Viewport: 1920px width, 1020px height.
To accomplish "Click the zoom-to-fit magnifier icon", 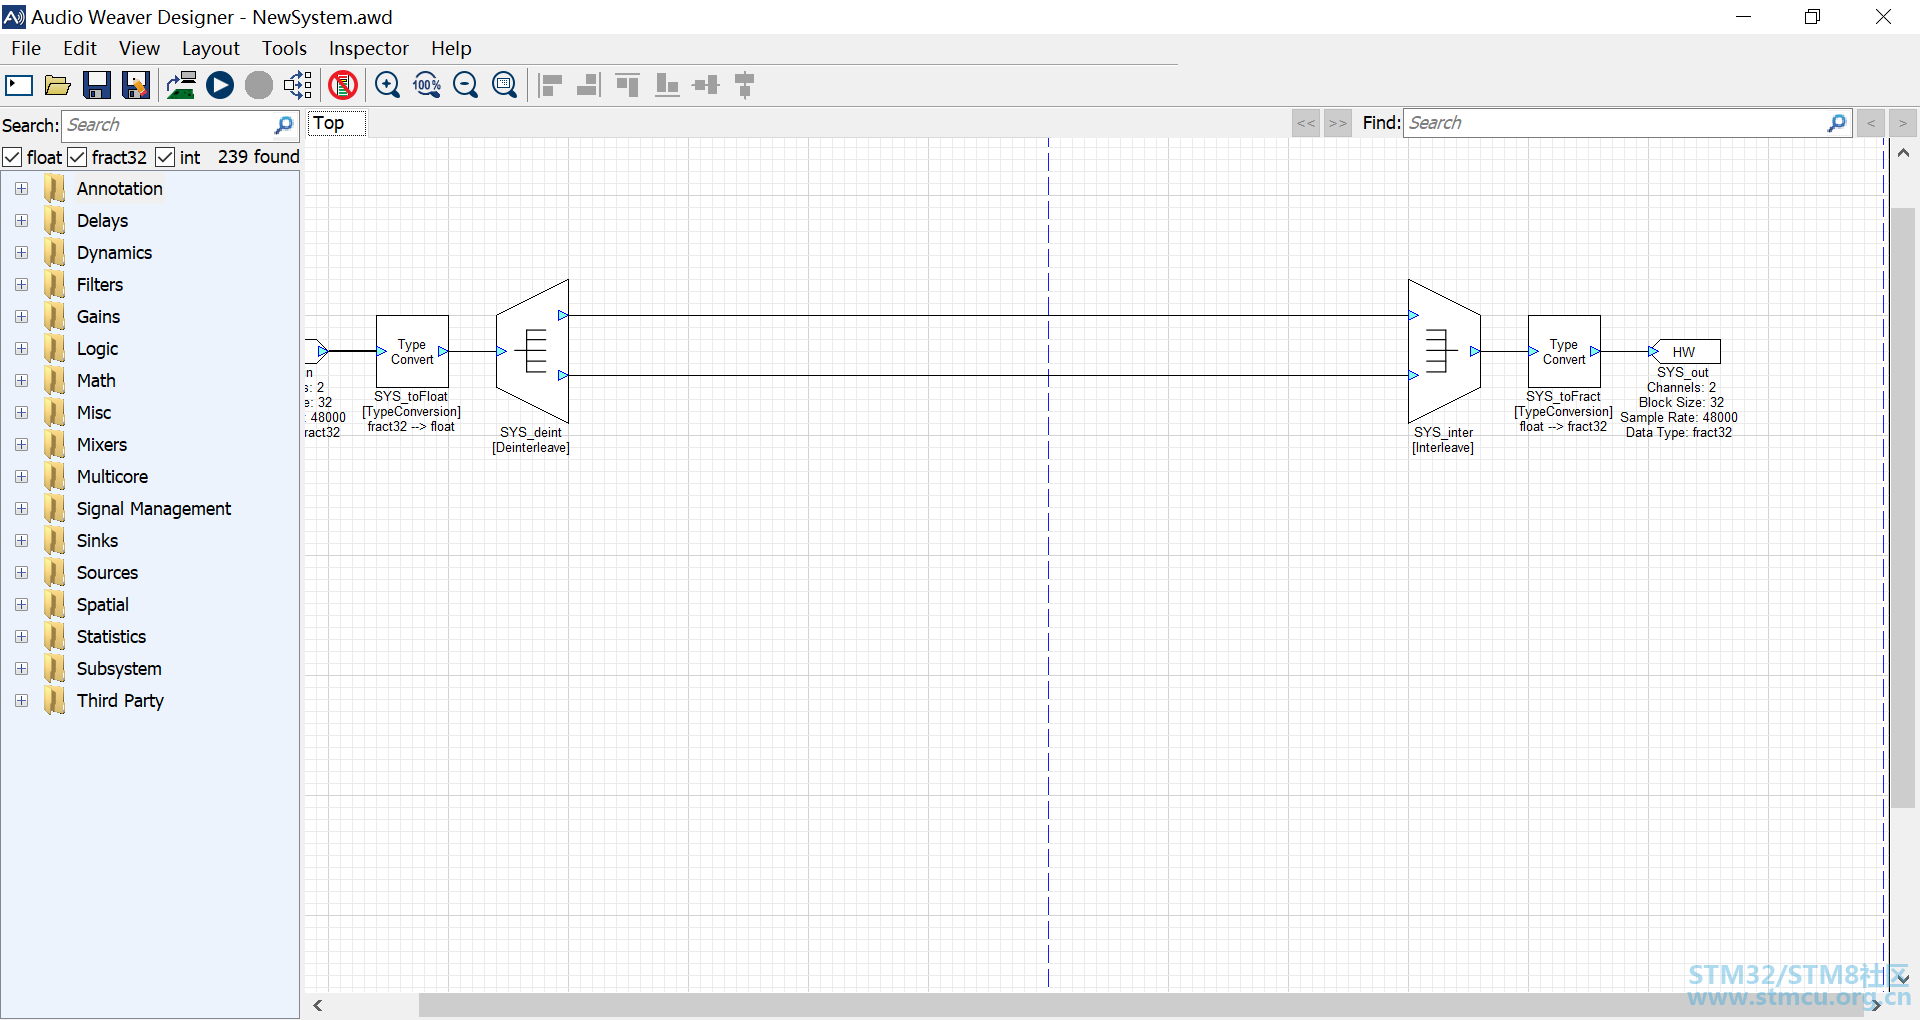I will 505,85.
